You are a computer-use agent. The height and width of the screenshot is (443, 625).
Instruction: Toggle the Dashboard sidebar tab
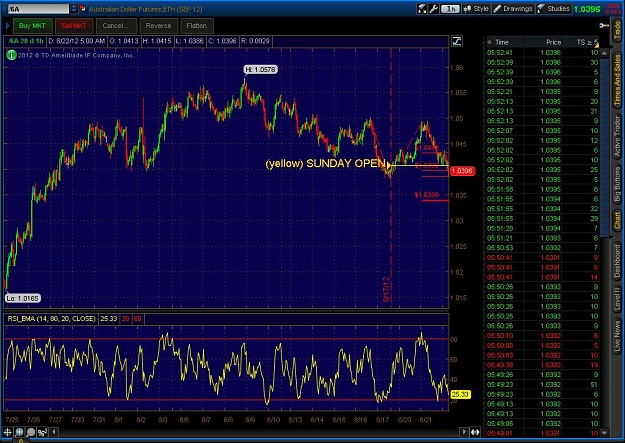pyautogui.click(x=617, y=260)
